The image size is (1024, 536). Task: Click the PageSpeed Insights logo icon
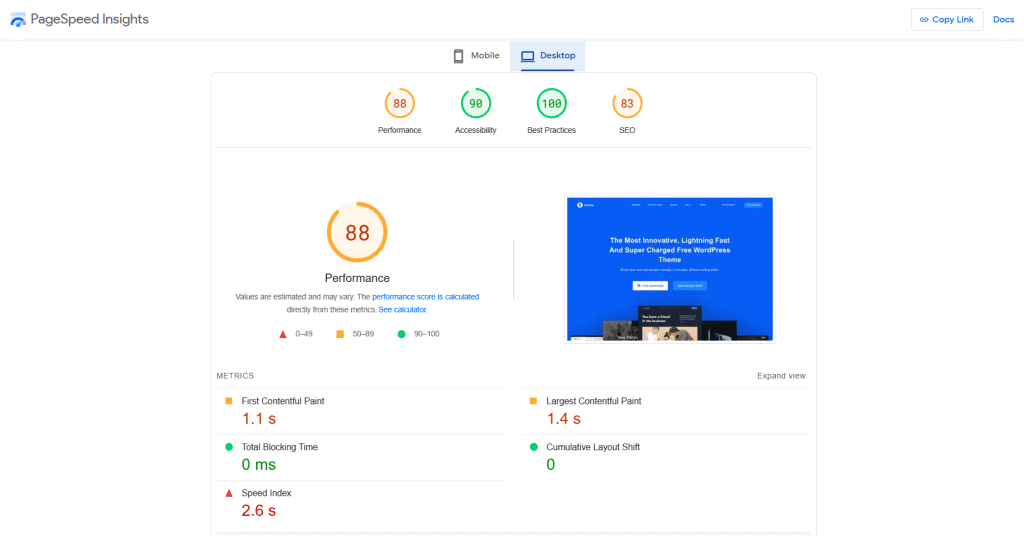pyautogui.click(x=19, y=19)
